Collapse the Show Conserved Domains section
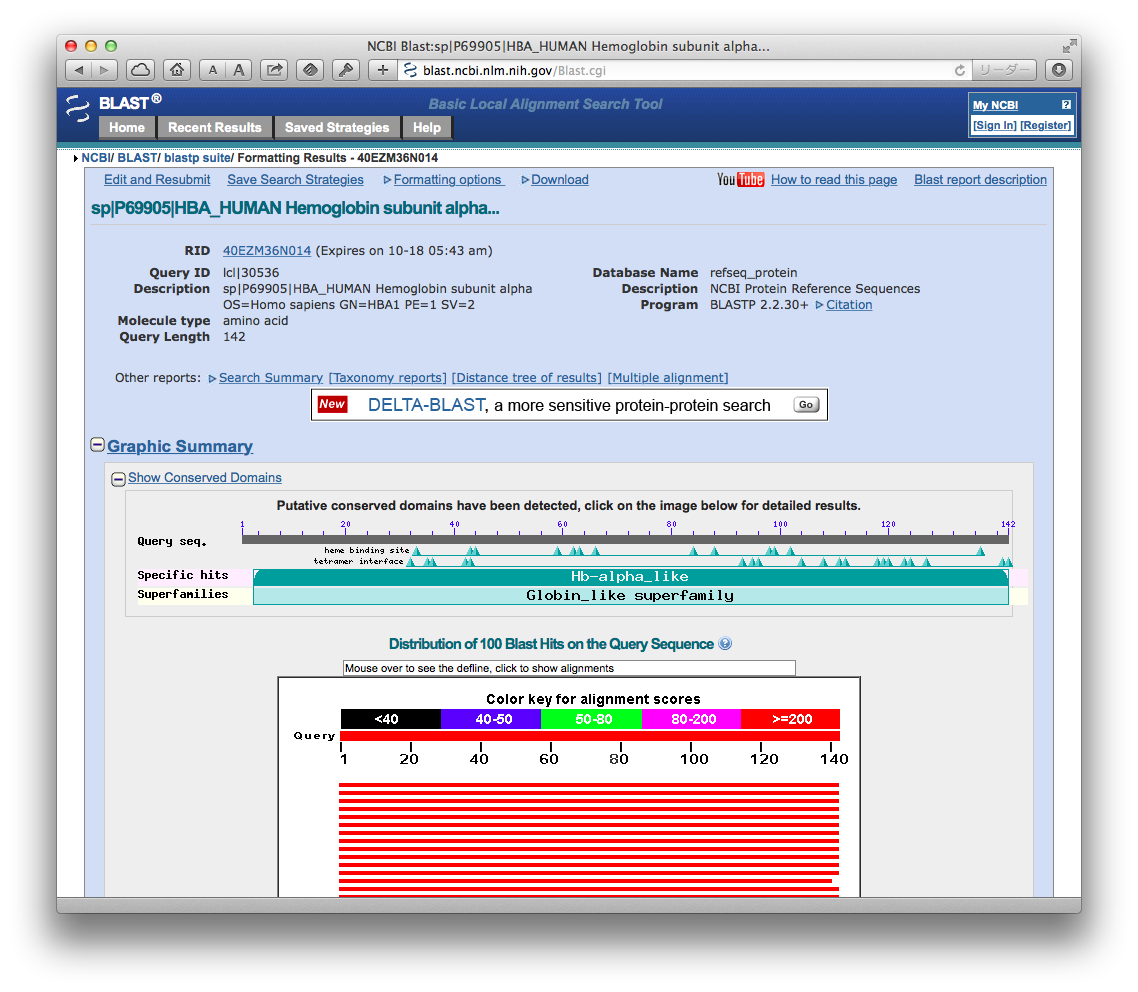The width and height of the screenshot is (1138, 992). [118, 479]
